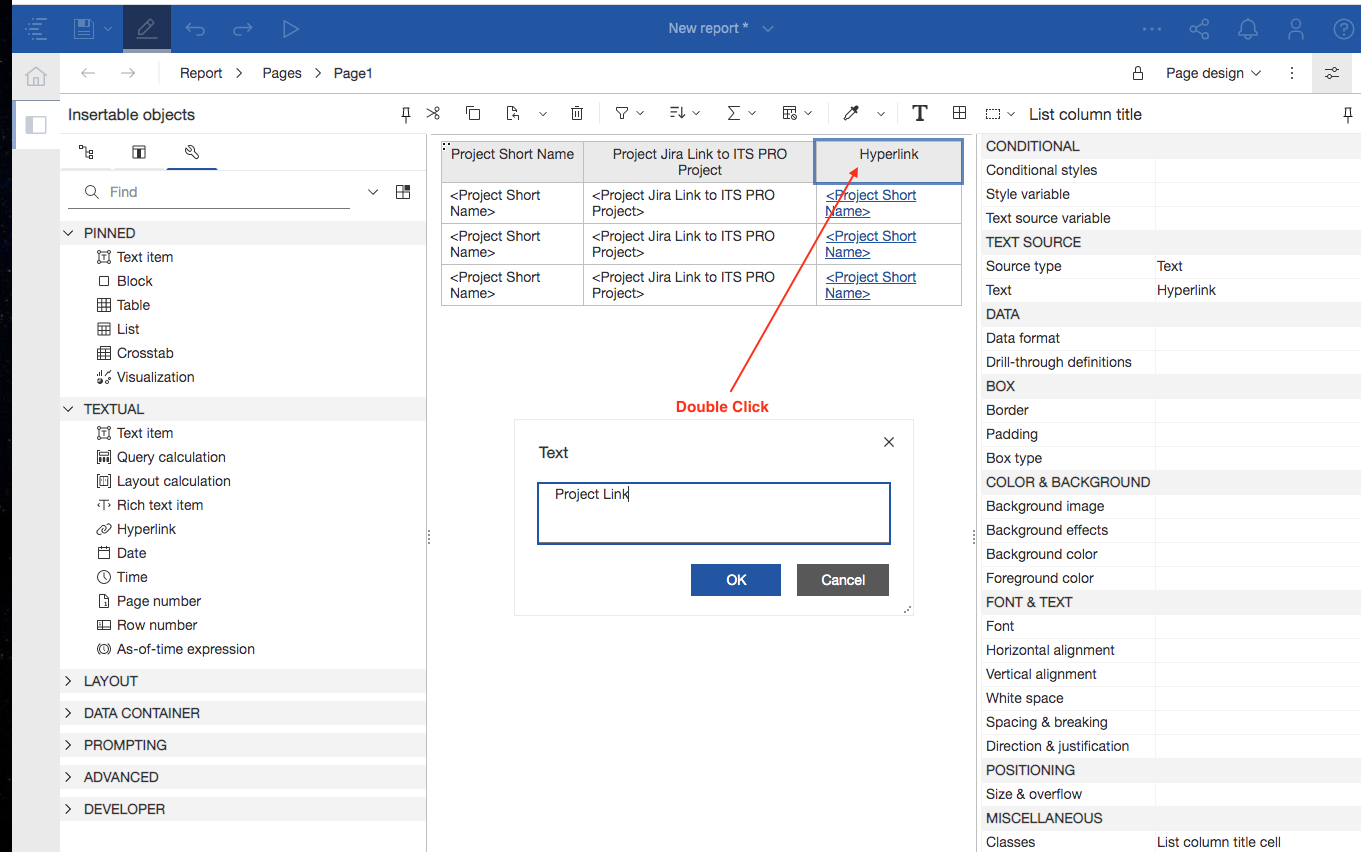Click the eyedropper pick up style icon
The width and height of the screenshot is (1361, 852).
(851, 114)
